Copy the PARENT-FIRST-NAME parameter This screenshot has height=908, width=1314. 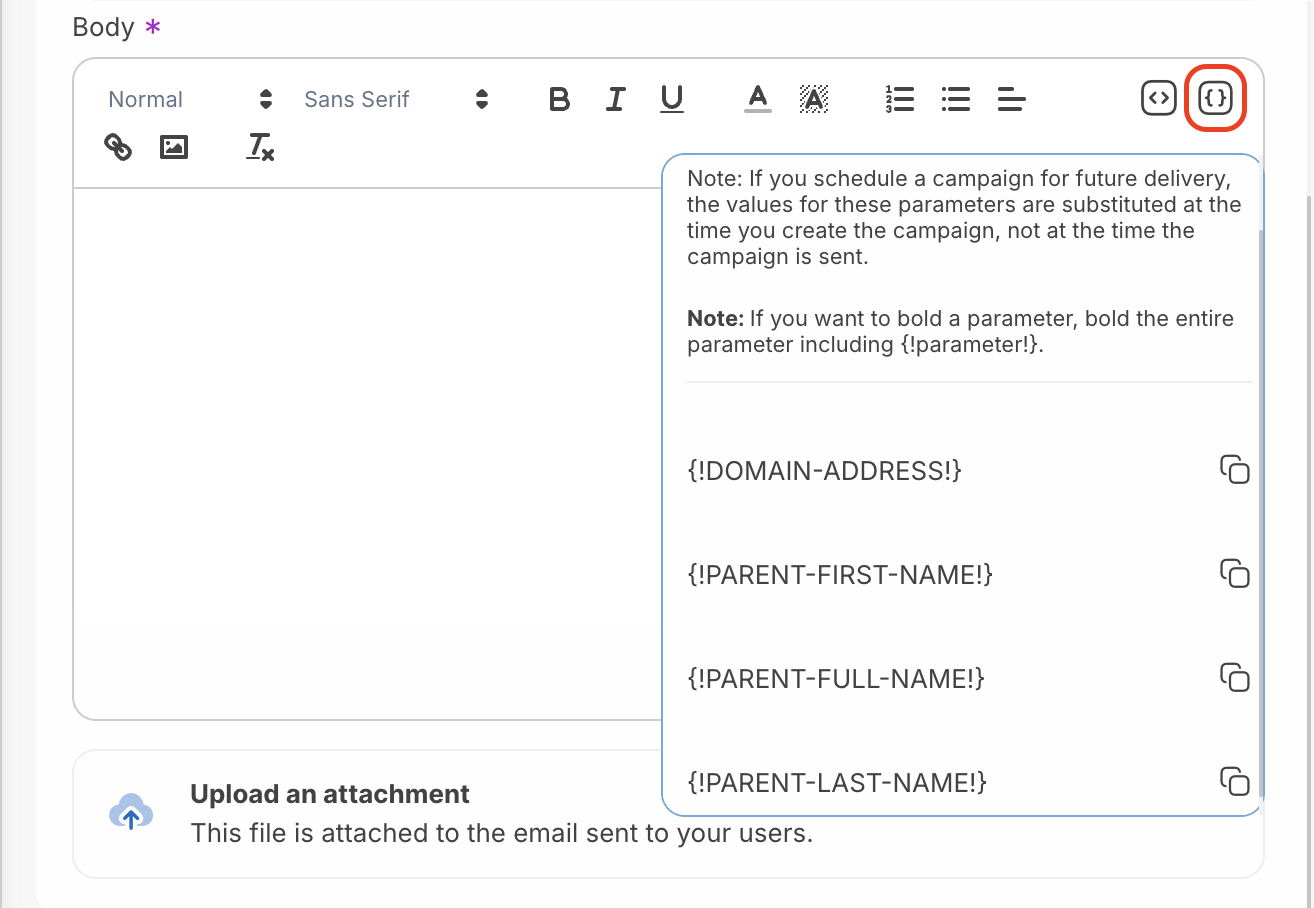(x=1235, y=574)
